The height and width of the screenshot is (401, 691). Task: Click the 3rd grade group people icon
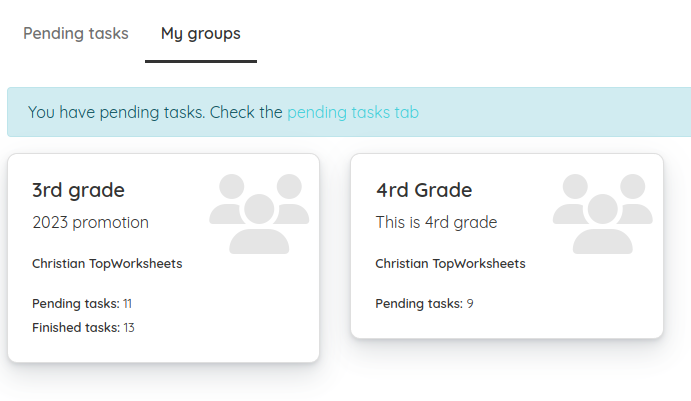[259, 214]
